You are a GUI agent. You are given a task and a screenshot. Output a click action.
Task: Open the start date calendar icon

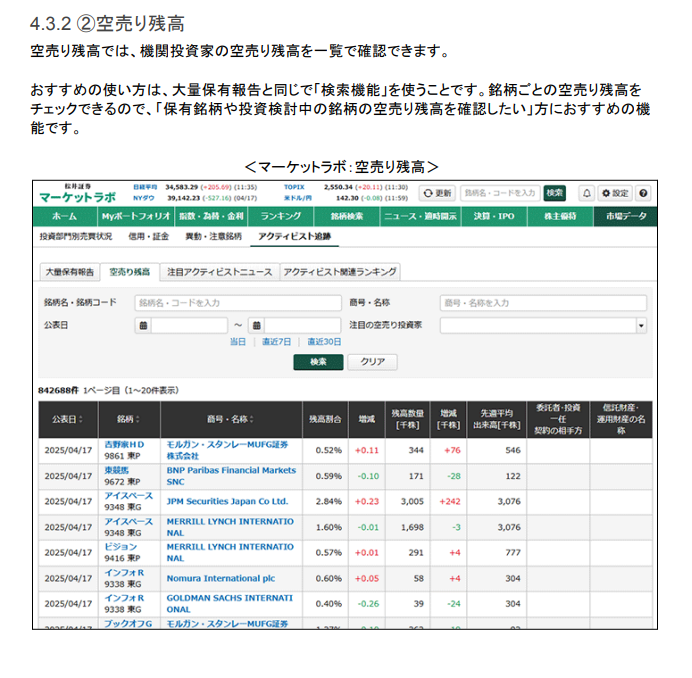pyautogui.click(x=143, y=325)
